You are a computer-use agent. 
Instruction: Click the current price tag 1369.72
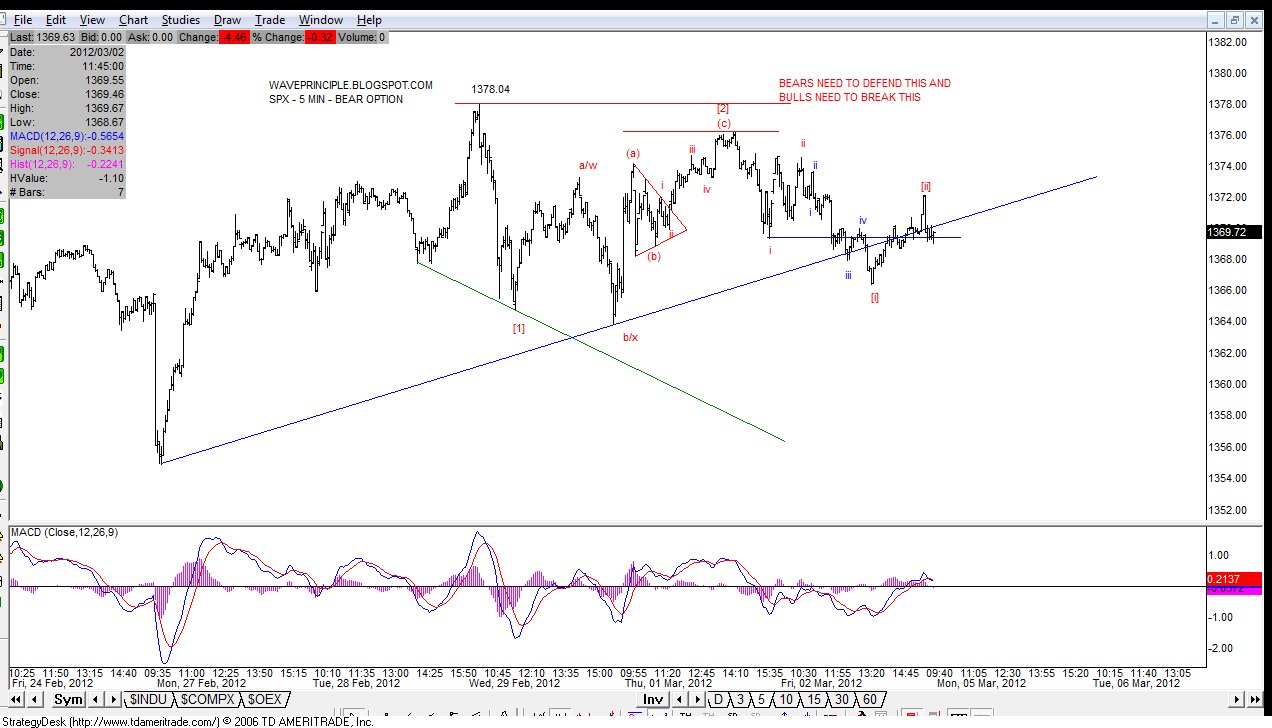1234,232
